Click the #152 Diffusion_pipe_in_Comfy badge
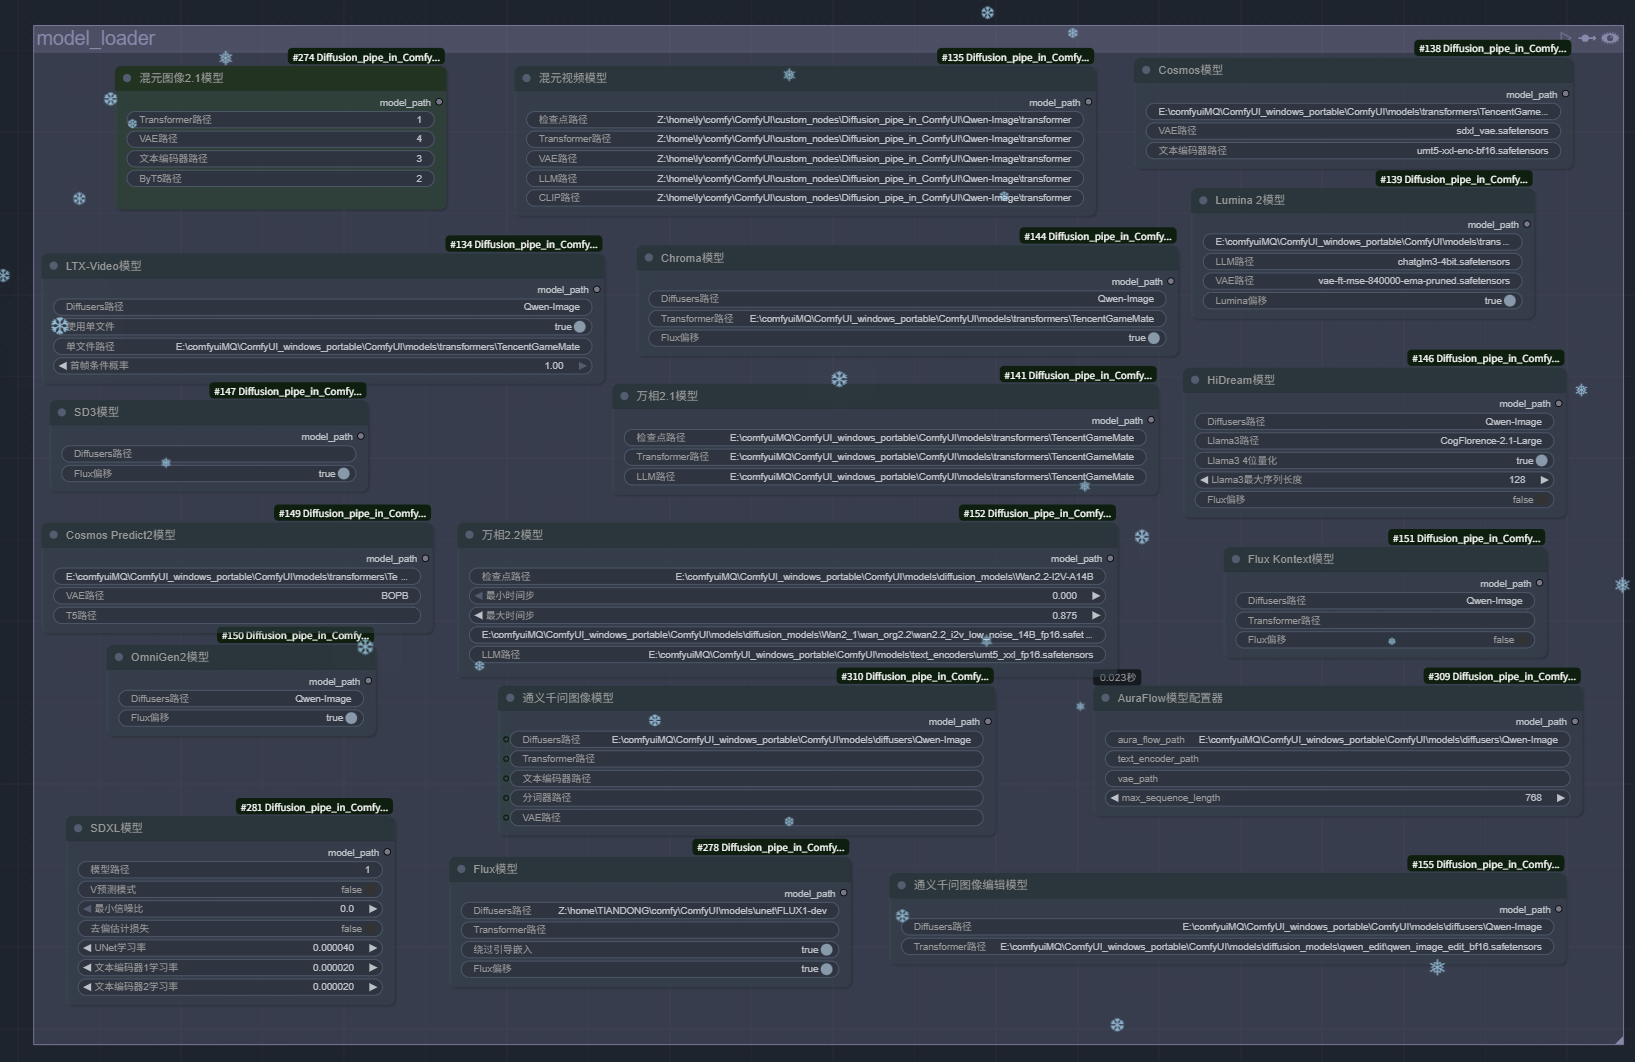The width and height of the screenshot is (1635, 1062). (1038, 513)
